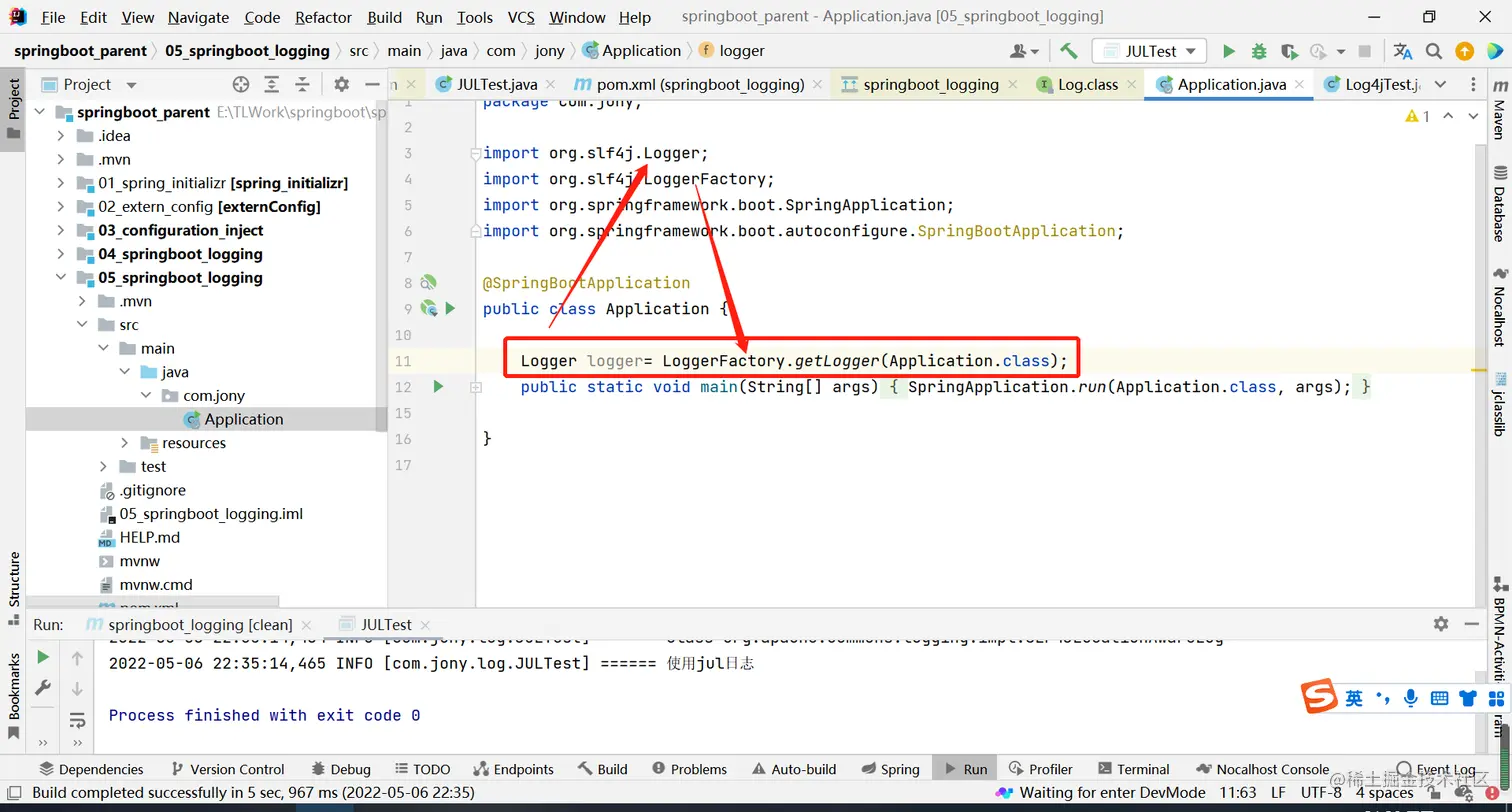Viewport: 1512px width, 812px height.
Task: Toggle soft-wrap in the Run console
Action: point(77,720)
